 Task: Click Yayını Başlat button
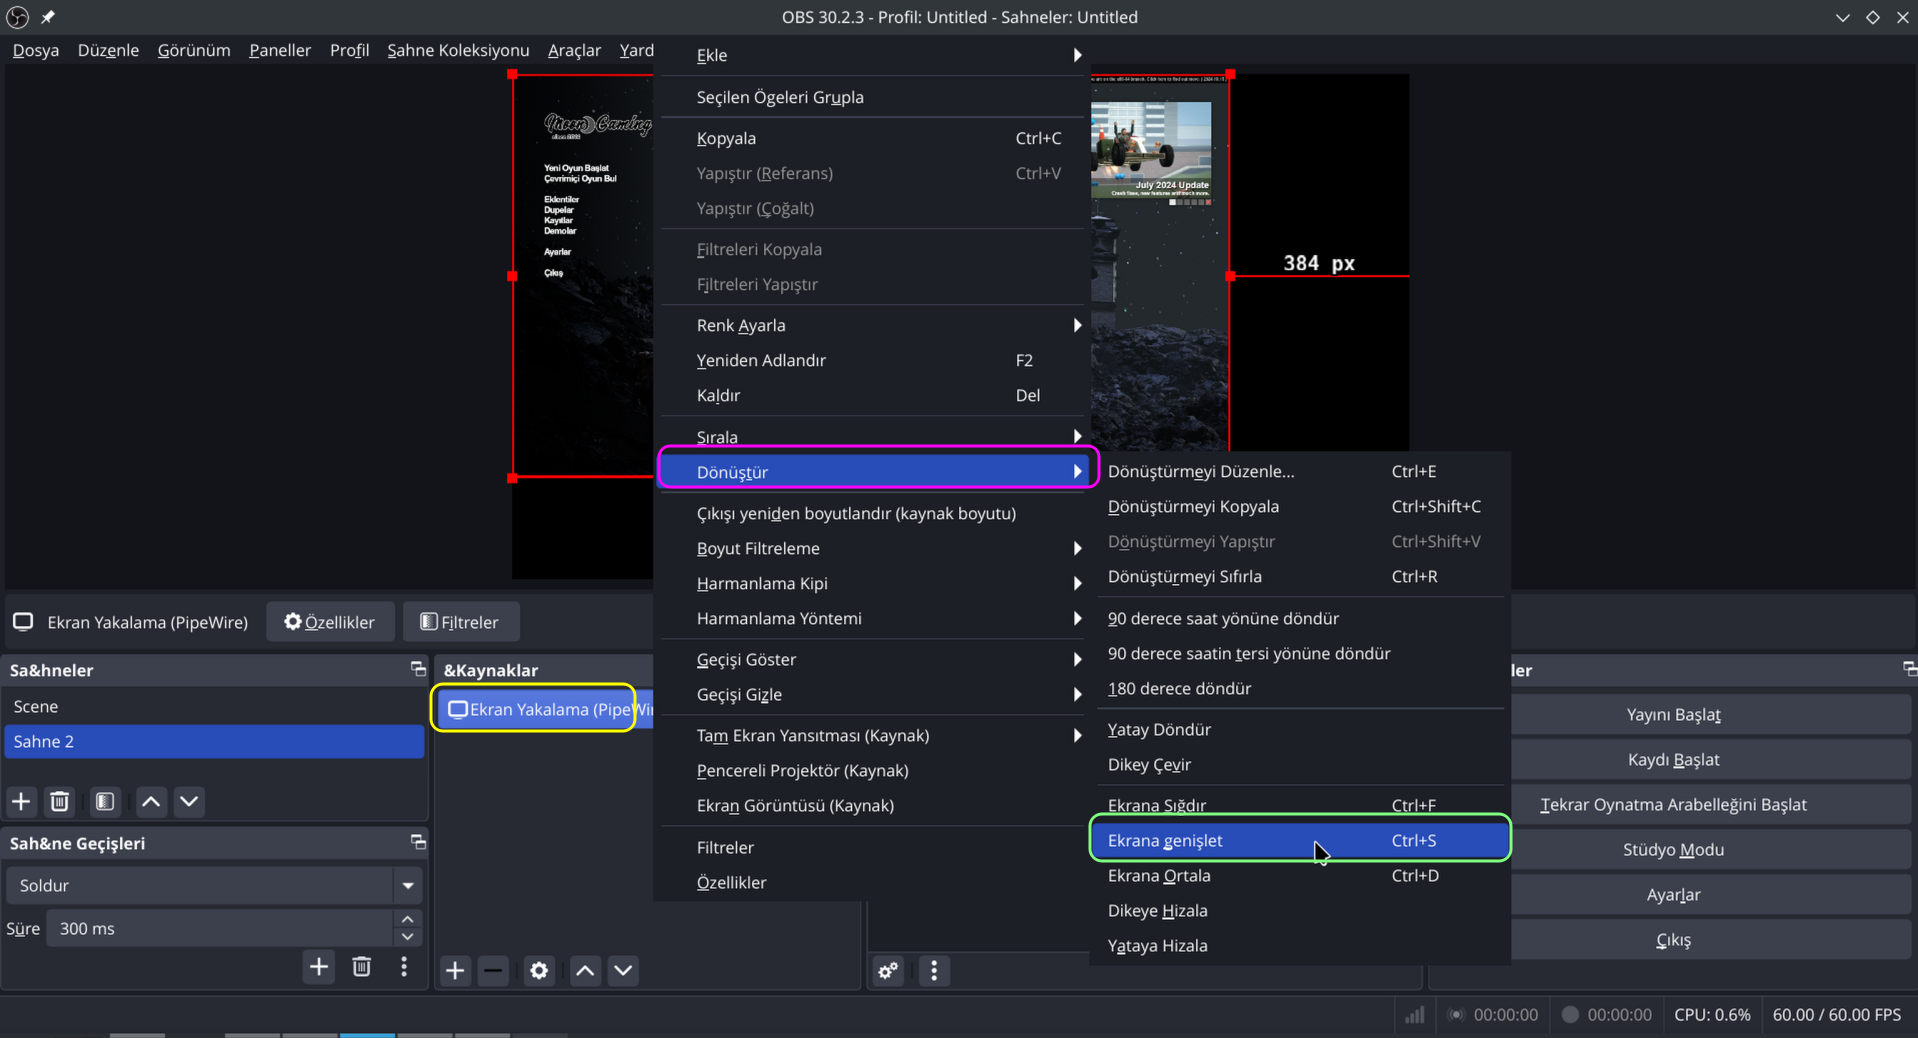tap(1673, 714)
